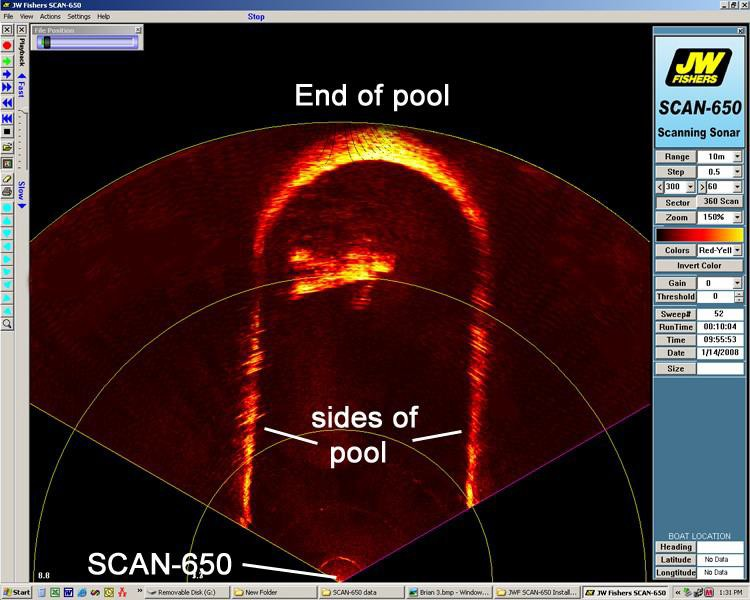Click the black square stop icon

pyautogui.click(x=7, y=132)
